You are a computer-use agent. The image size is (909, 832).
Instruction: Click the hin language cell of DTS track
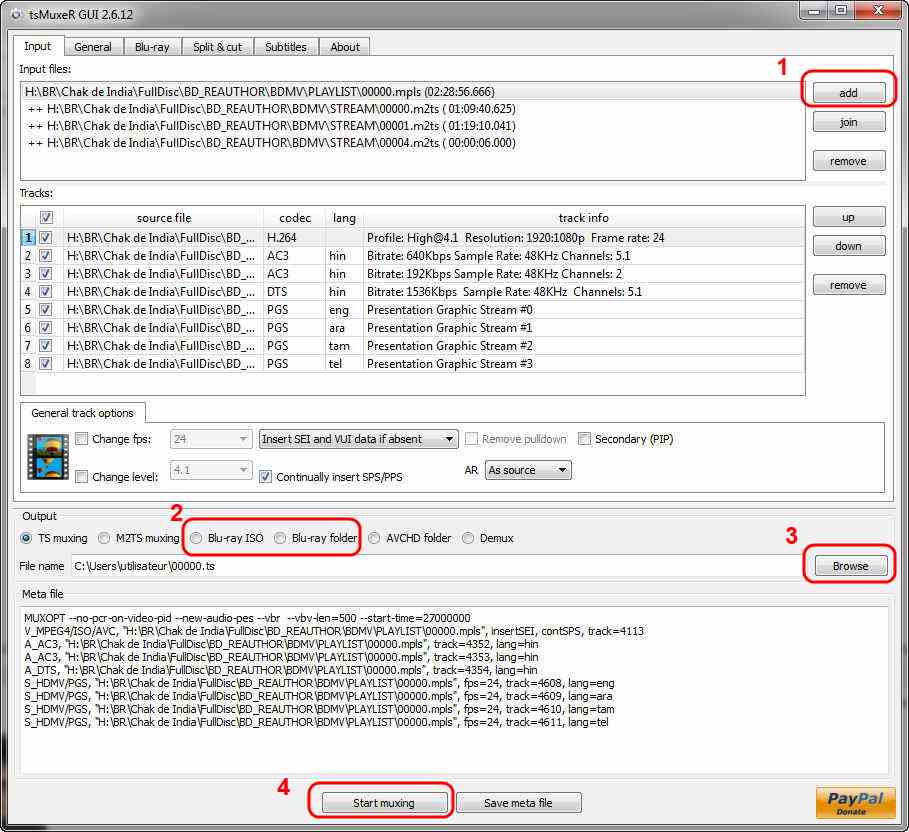point(344,292)
